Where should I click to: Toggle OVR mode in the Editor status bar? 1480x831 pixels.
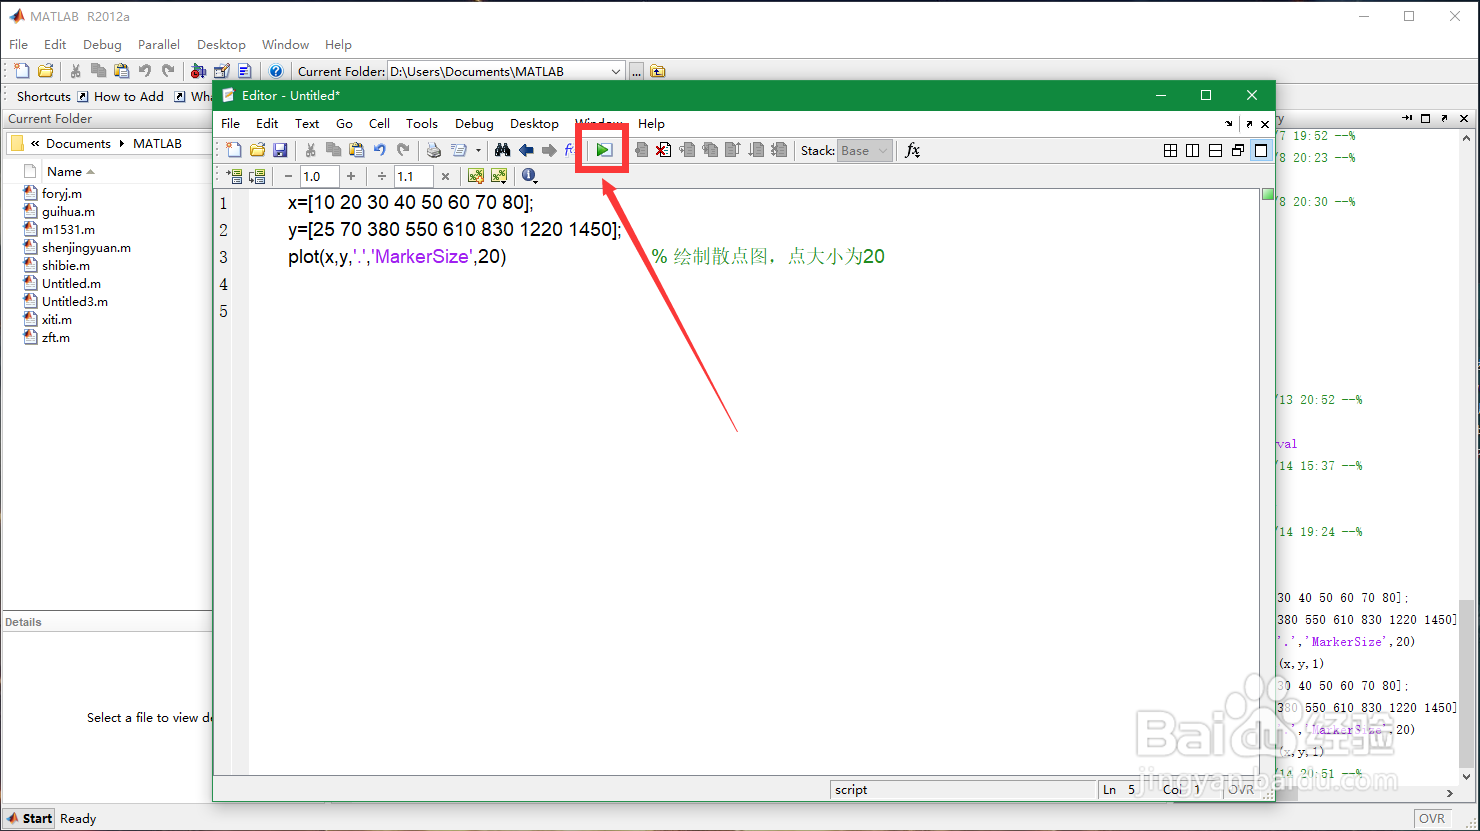point(1241,789)
